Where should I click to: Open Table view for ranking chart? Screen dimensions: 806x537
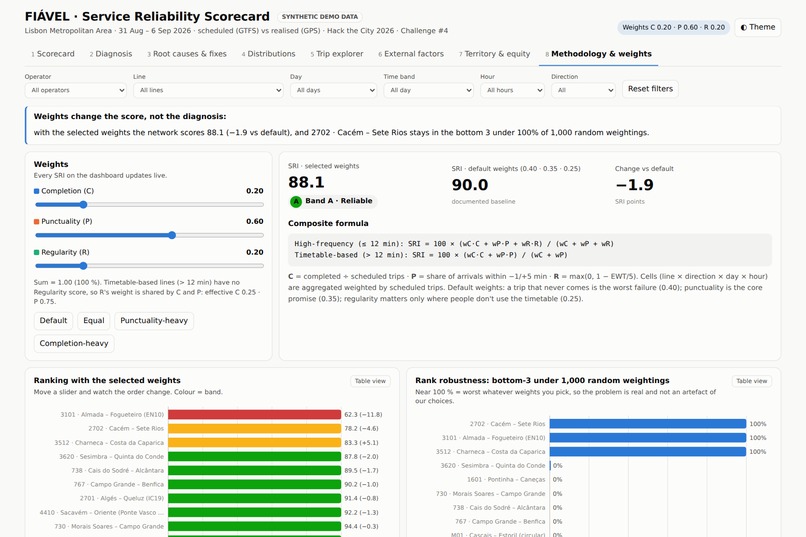click(x=370, y=381)
